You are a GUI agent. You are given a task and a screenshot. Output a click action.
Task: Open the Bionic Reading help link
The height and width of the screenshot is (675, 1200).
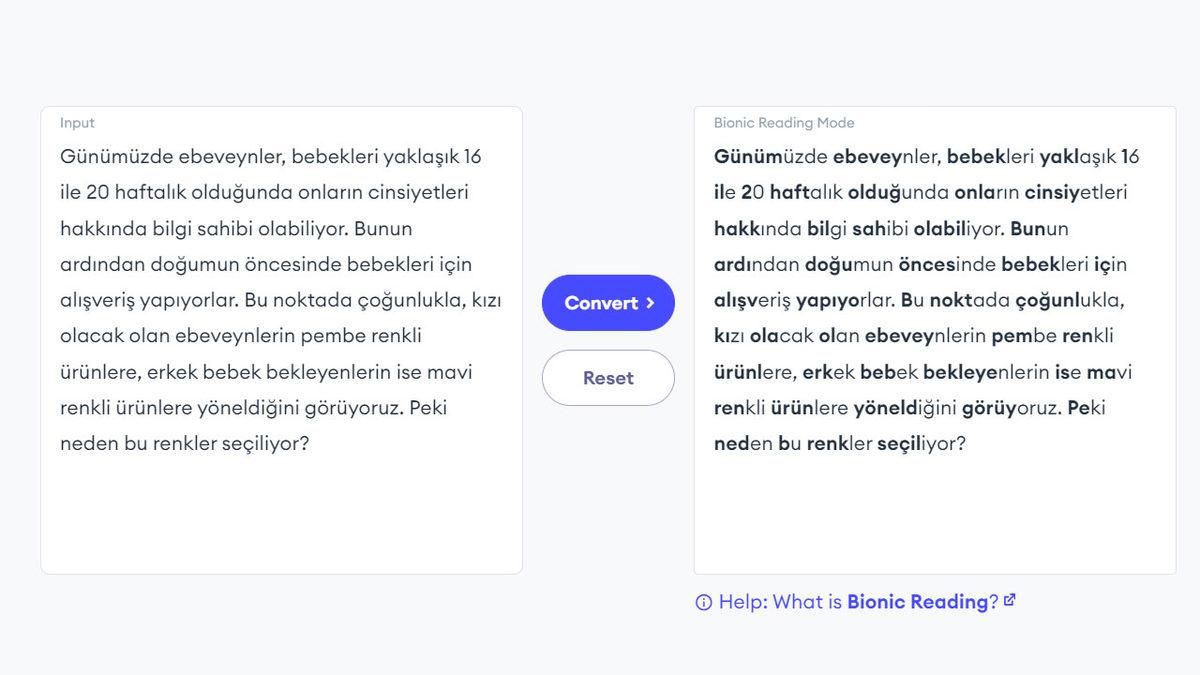[918, 601]
